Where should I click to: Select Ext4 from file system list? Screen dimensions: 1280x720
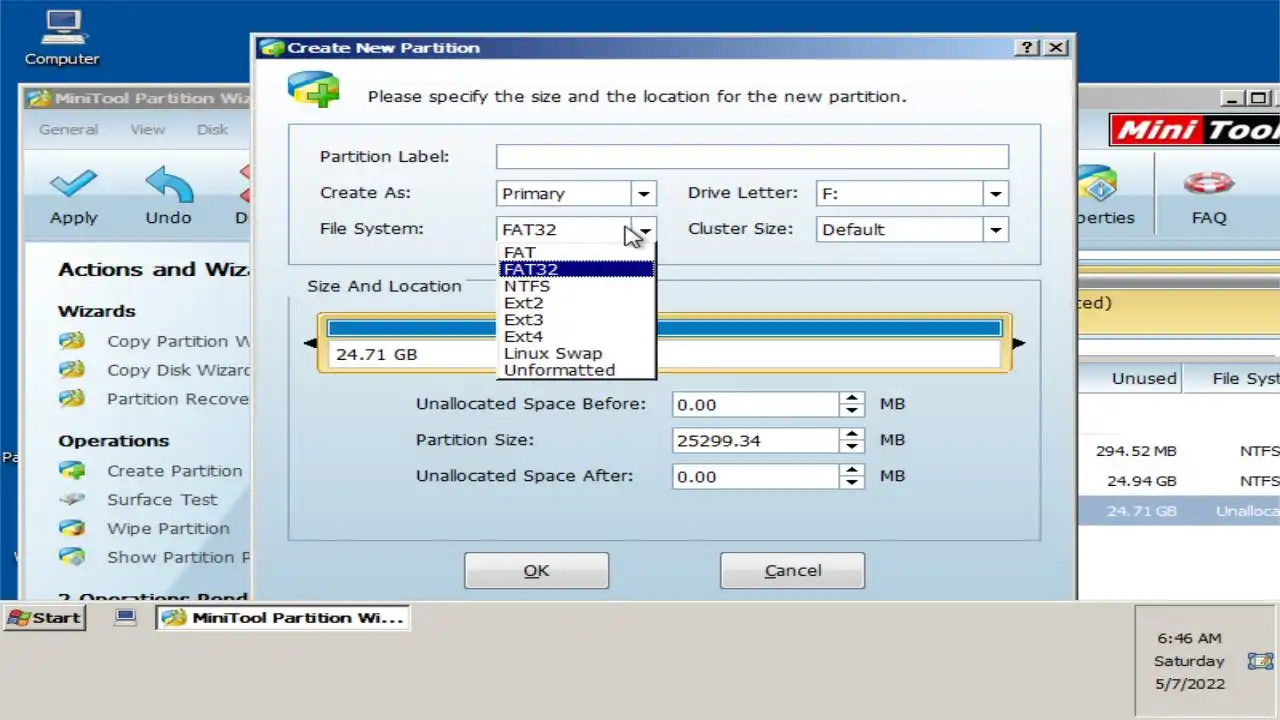click(576, 337)
